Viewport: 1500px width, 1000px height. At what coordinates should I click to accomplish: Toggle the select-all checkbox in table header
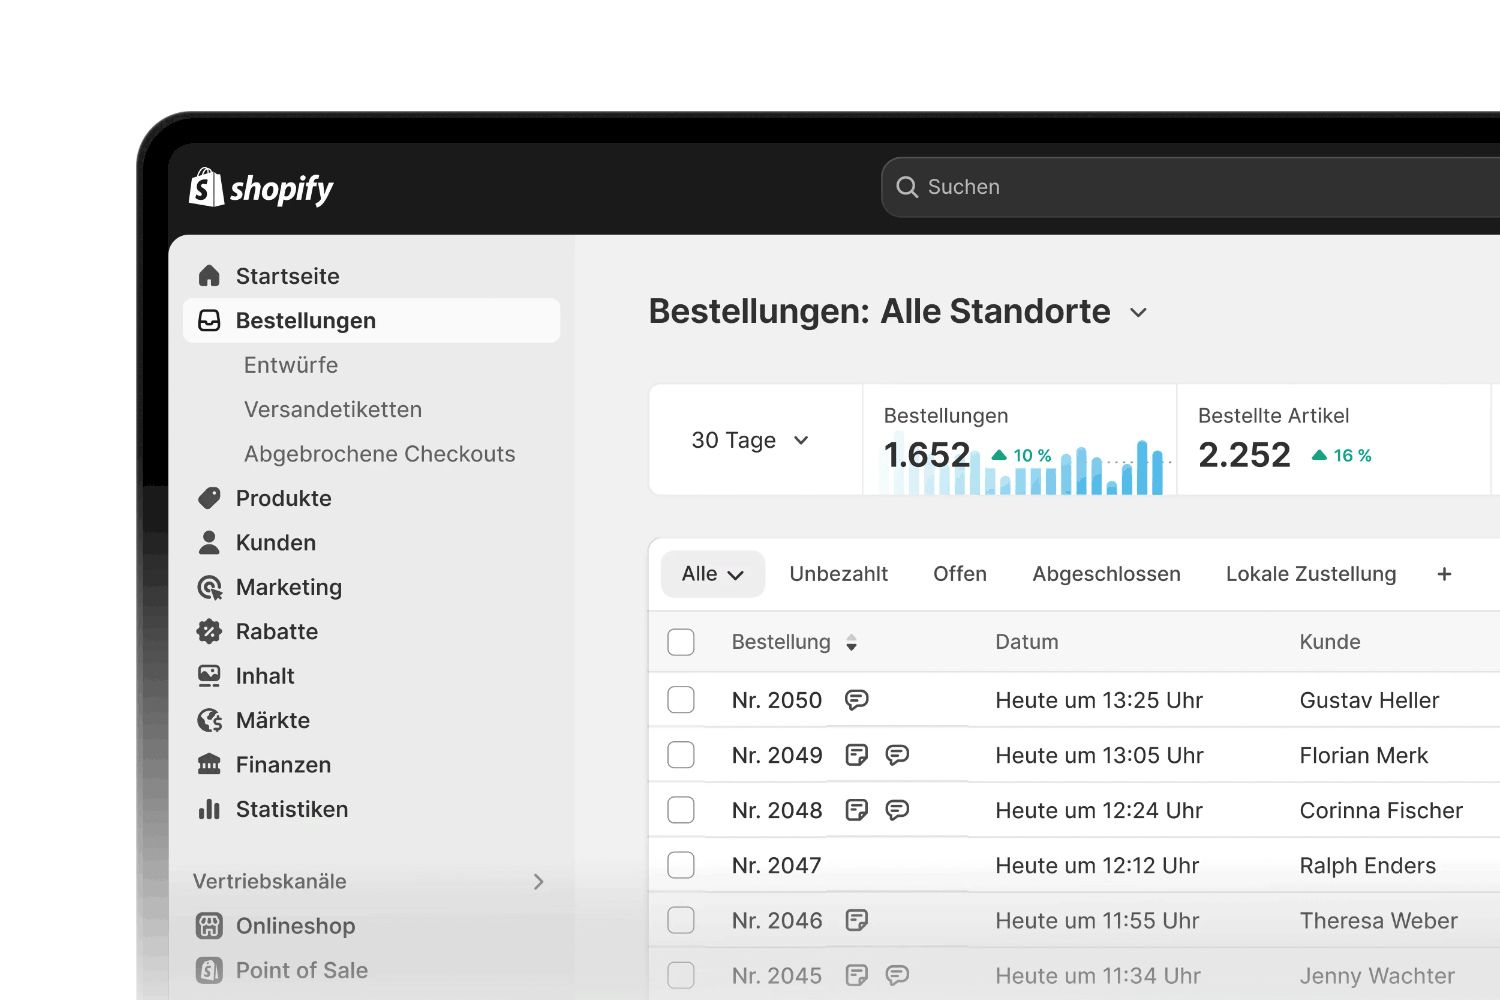[x=681, y=642]
